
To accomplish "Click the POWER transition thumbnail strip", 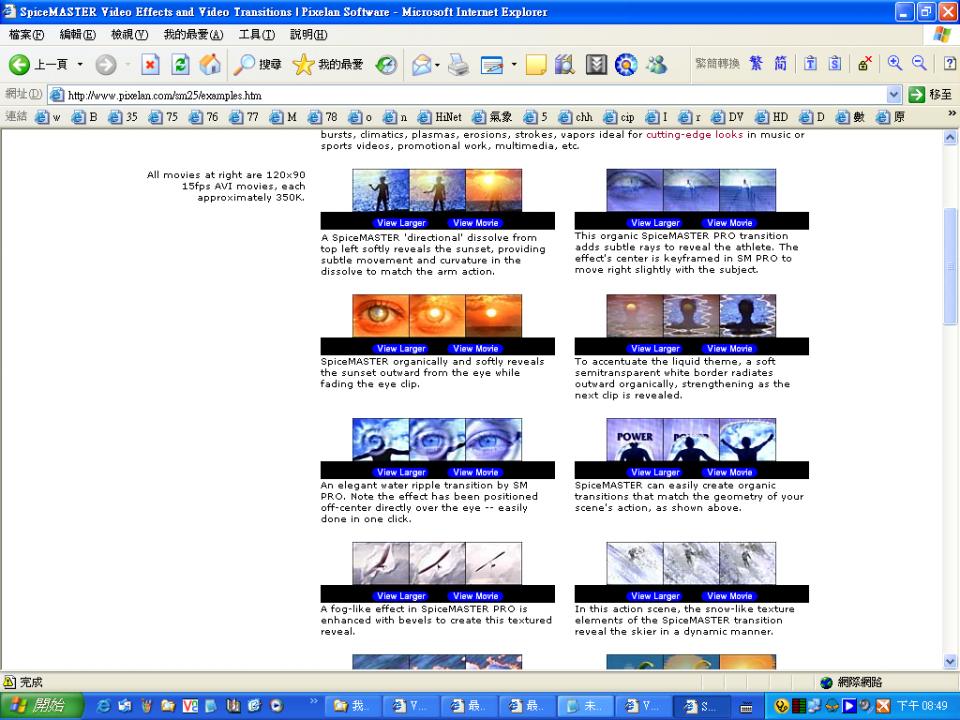I will 691,441.
